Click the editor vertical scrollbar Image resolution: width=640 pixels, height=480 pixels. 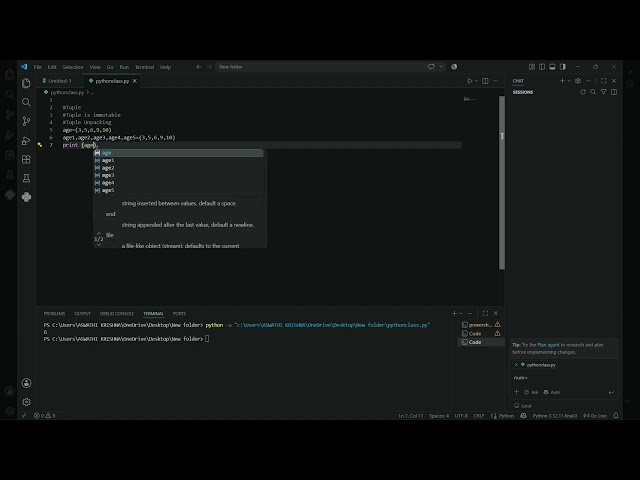click(x=502, y=183)
